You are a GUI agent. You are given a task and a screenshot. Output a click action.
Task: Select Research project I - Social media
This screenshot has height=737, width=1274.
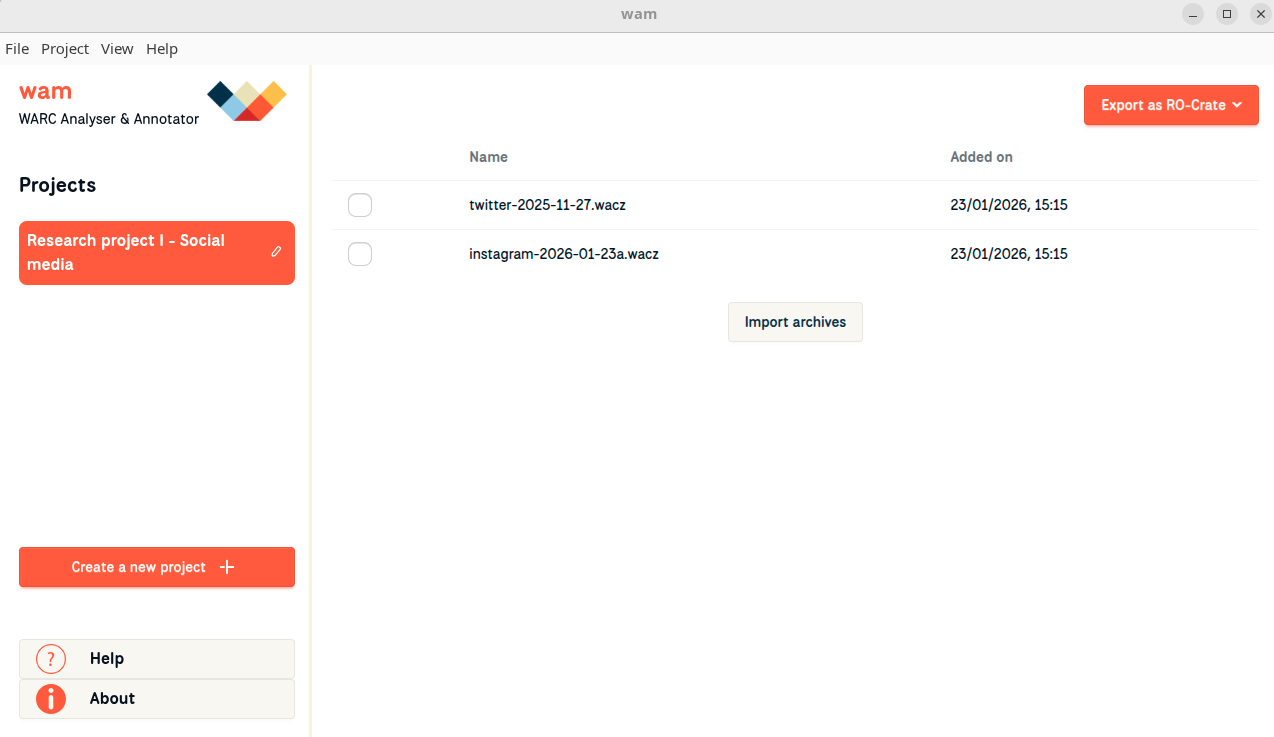[140, 253]
